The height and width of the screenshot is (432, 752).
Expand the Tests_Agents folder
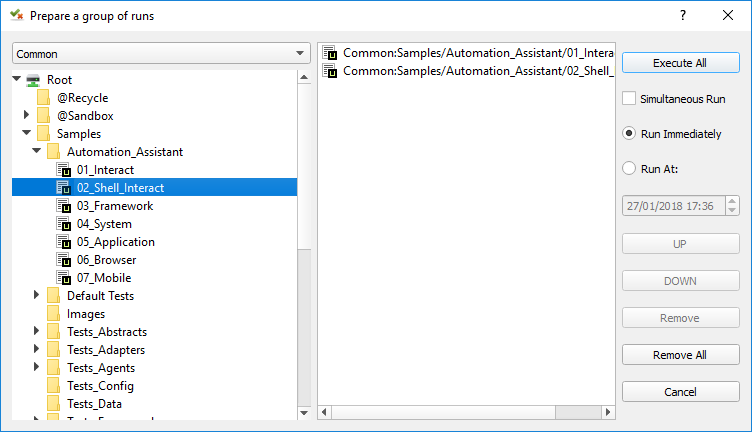36,366
